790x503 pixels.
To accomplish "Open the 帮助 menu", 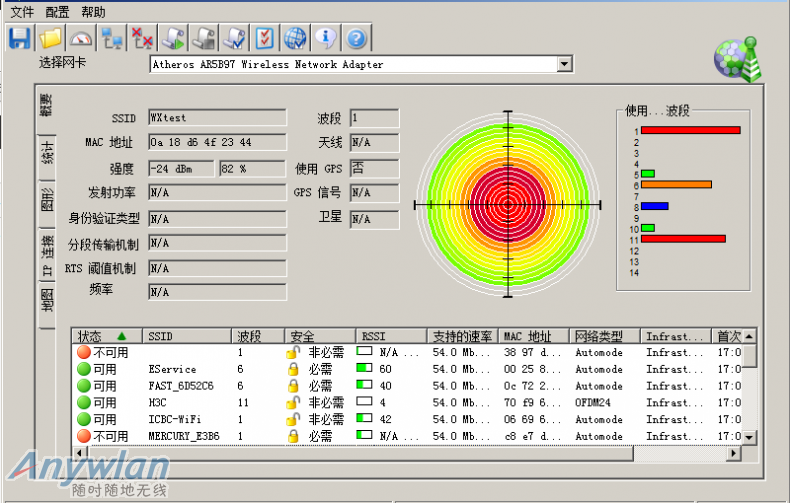I will [93, 12].
